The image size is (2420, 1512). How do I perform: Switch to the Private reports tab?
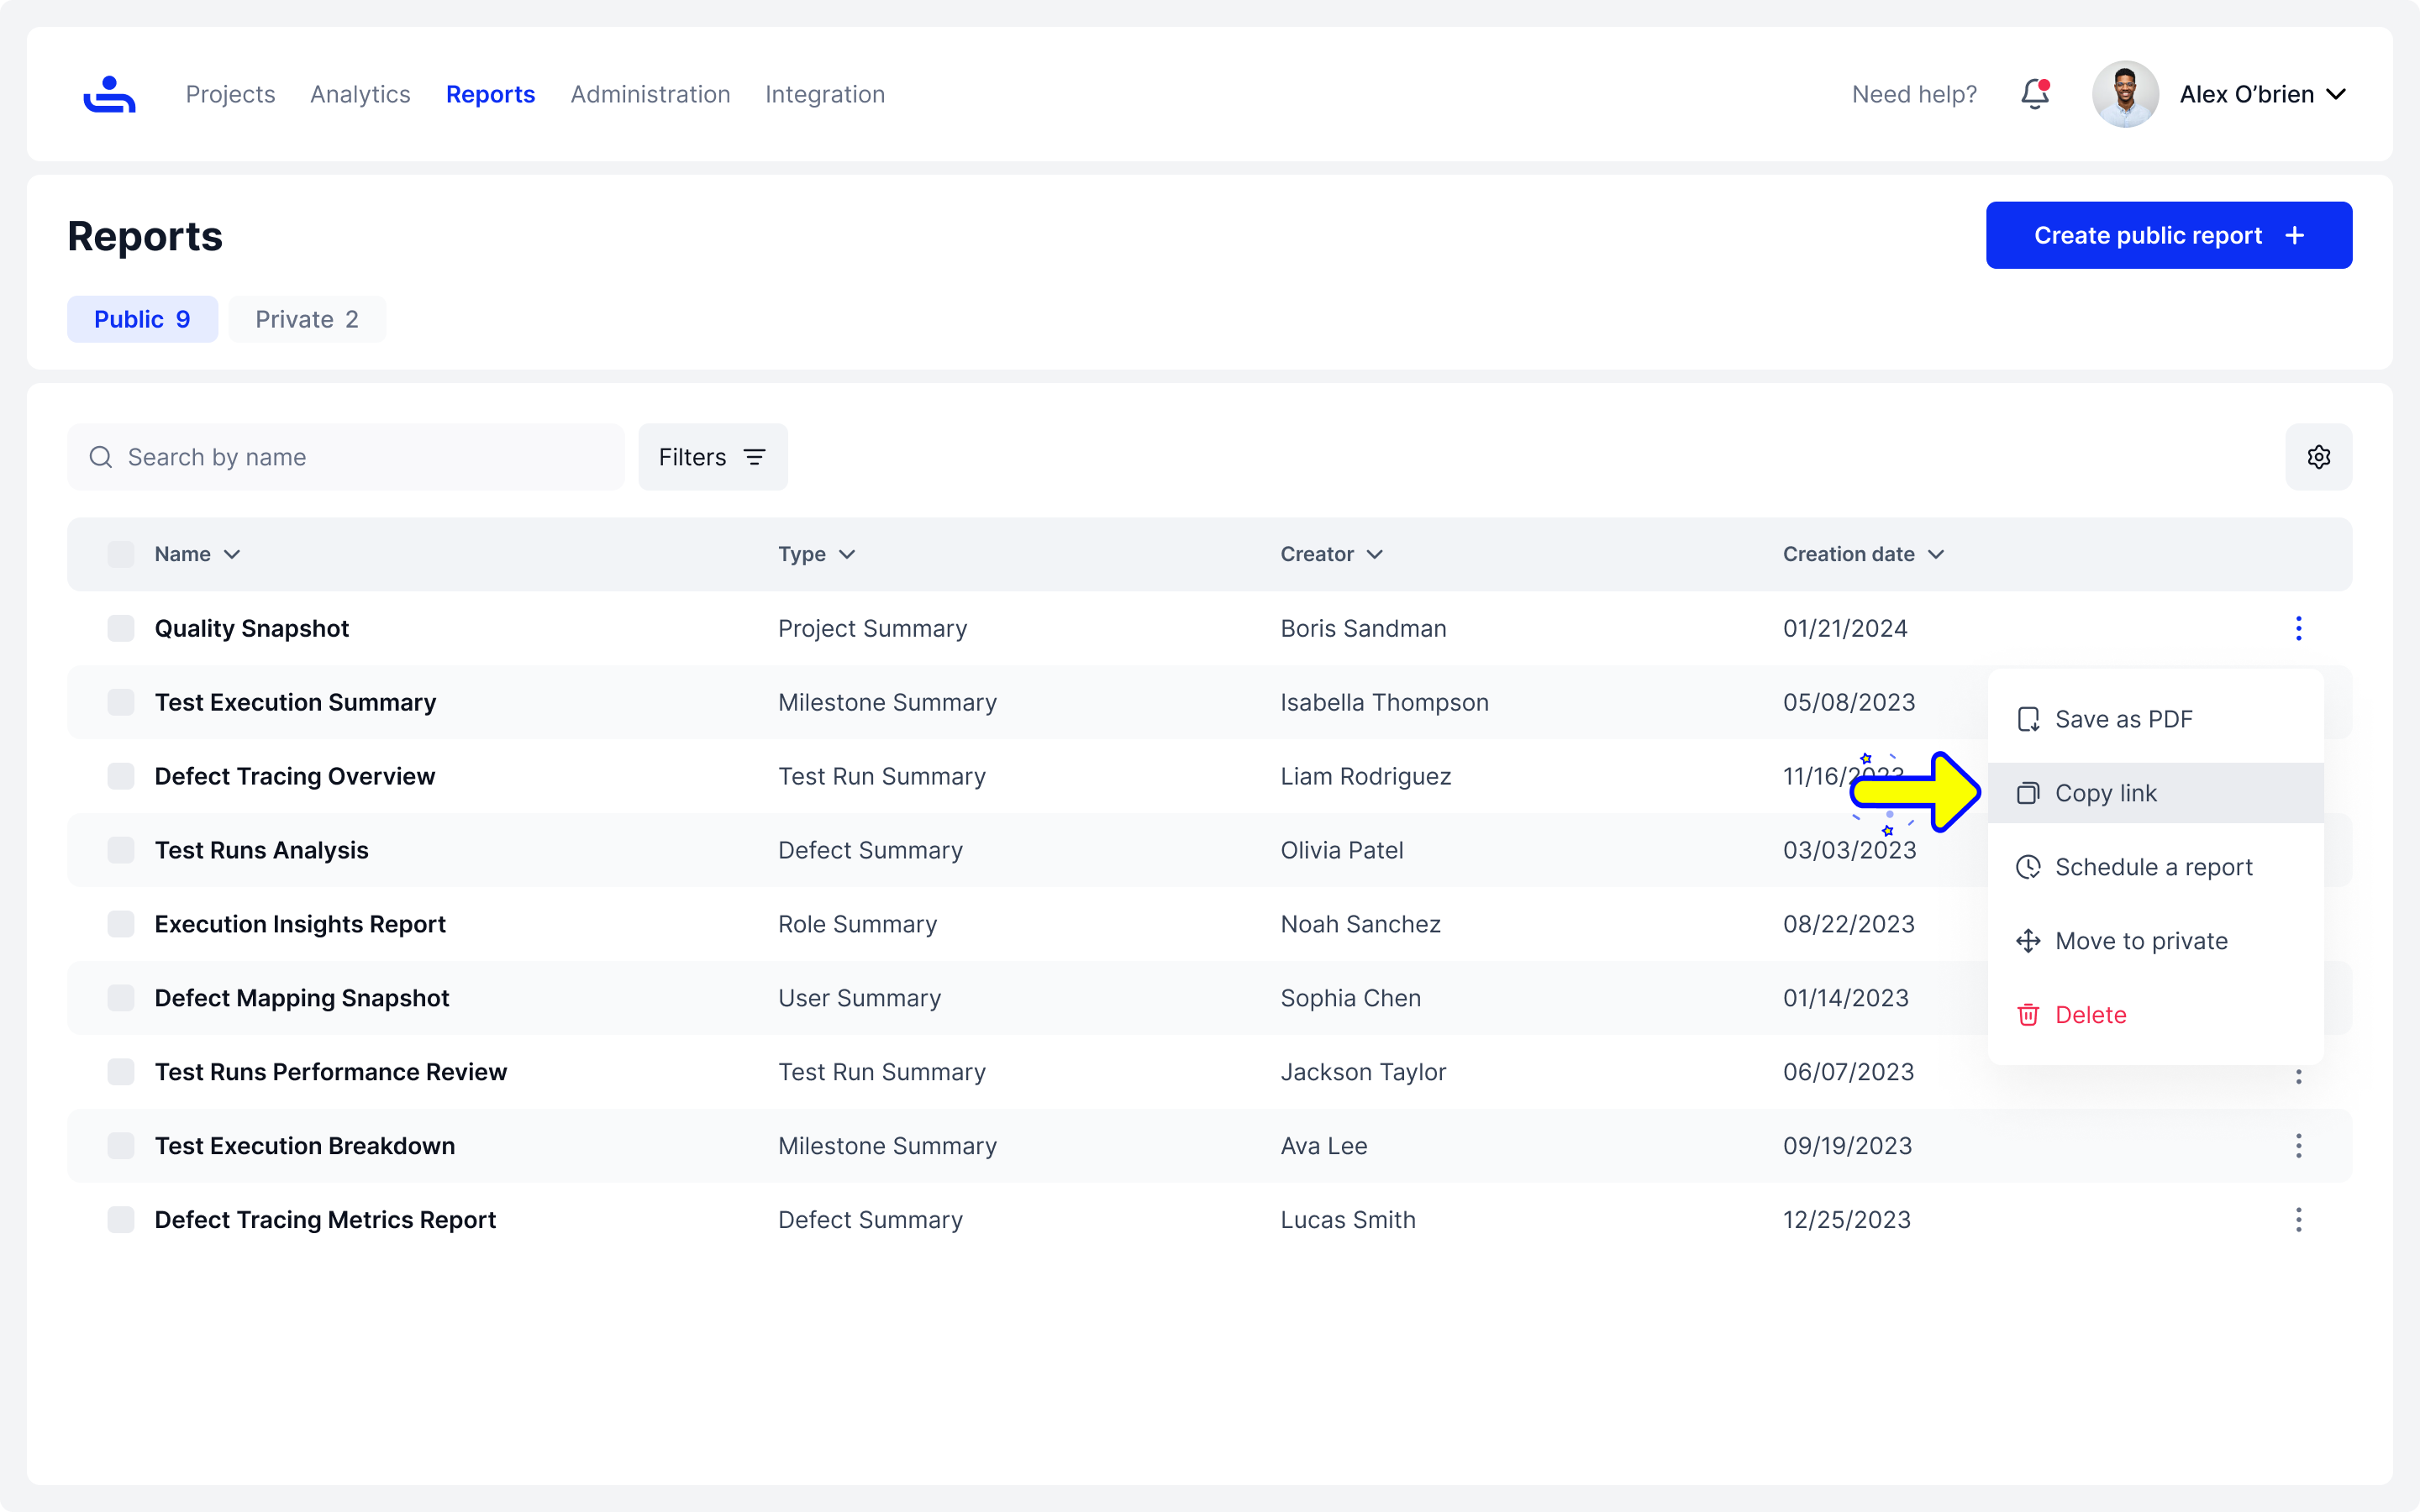click(306, 319)
